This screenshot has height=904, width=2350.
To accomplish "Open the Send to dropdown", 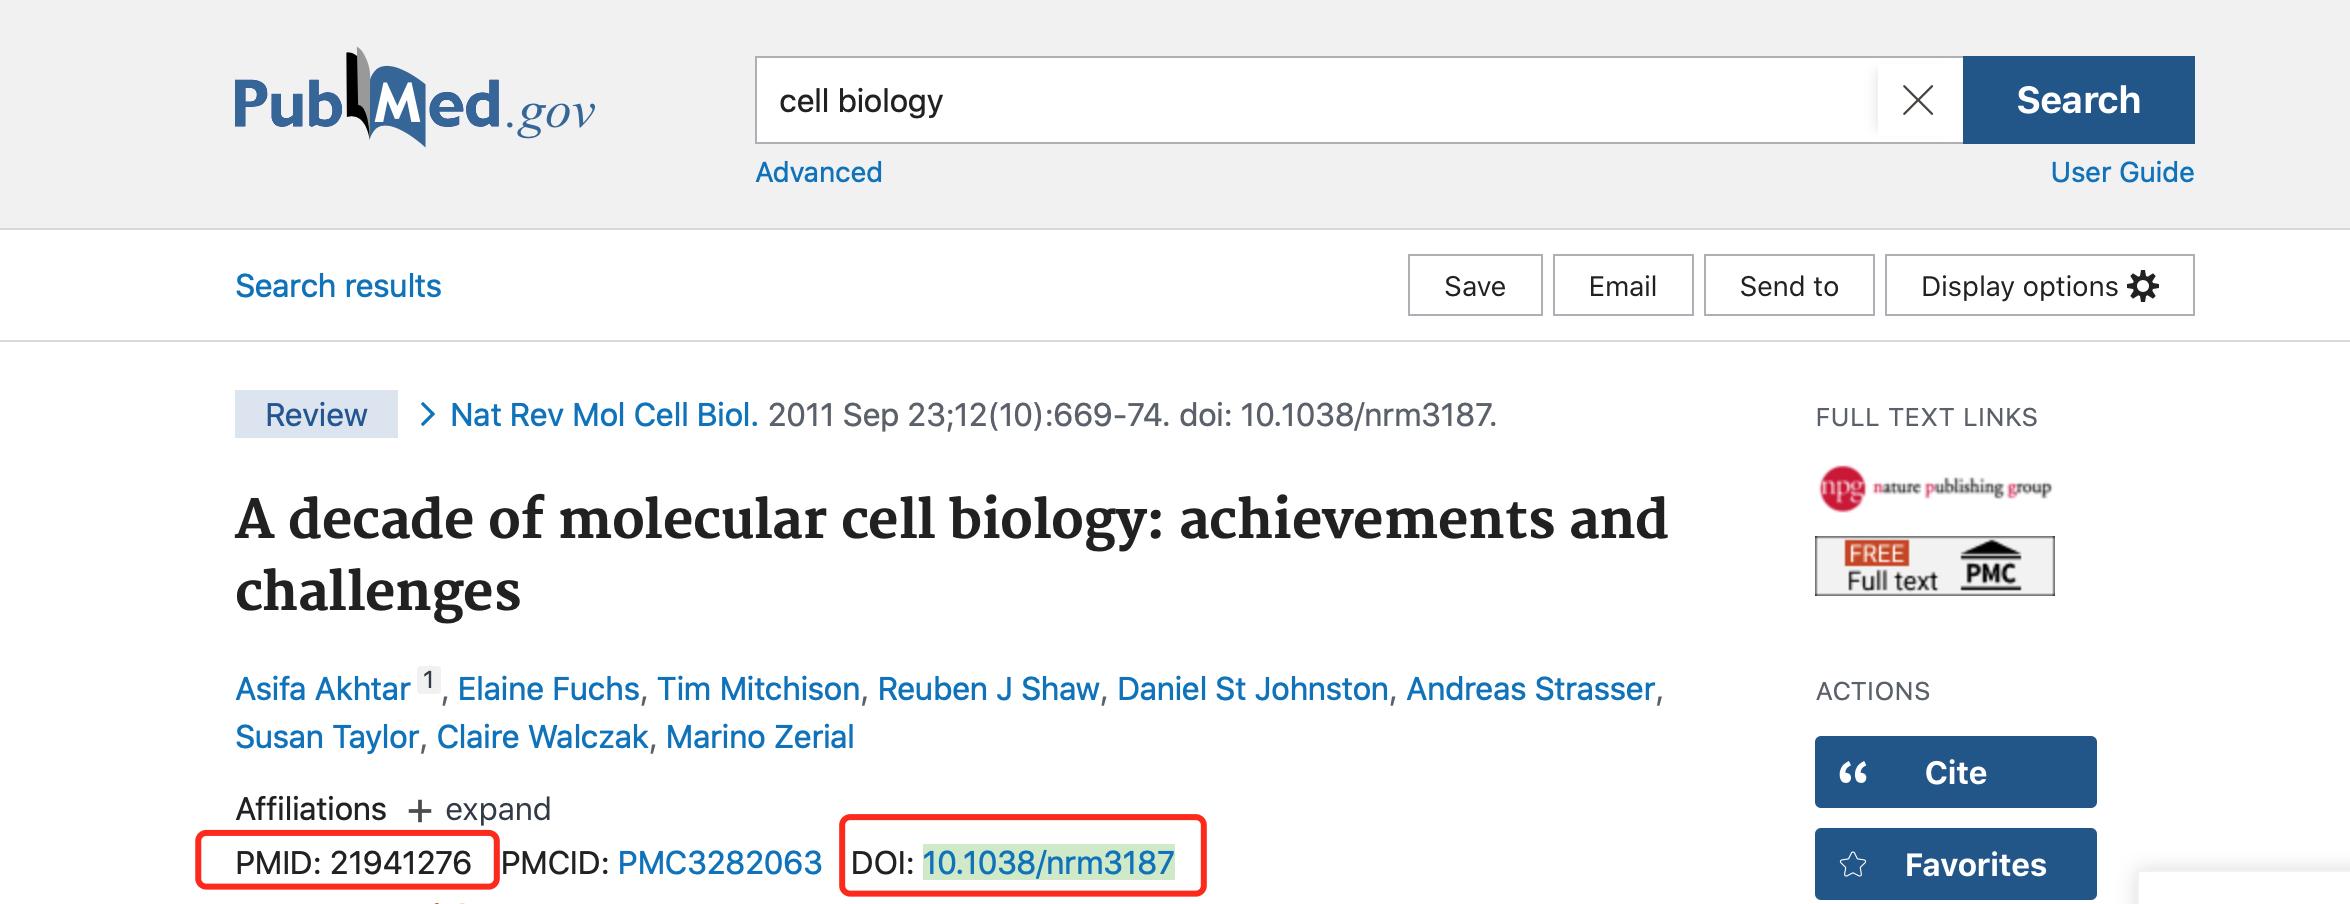I will coord(1788,286).
